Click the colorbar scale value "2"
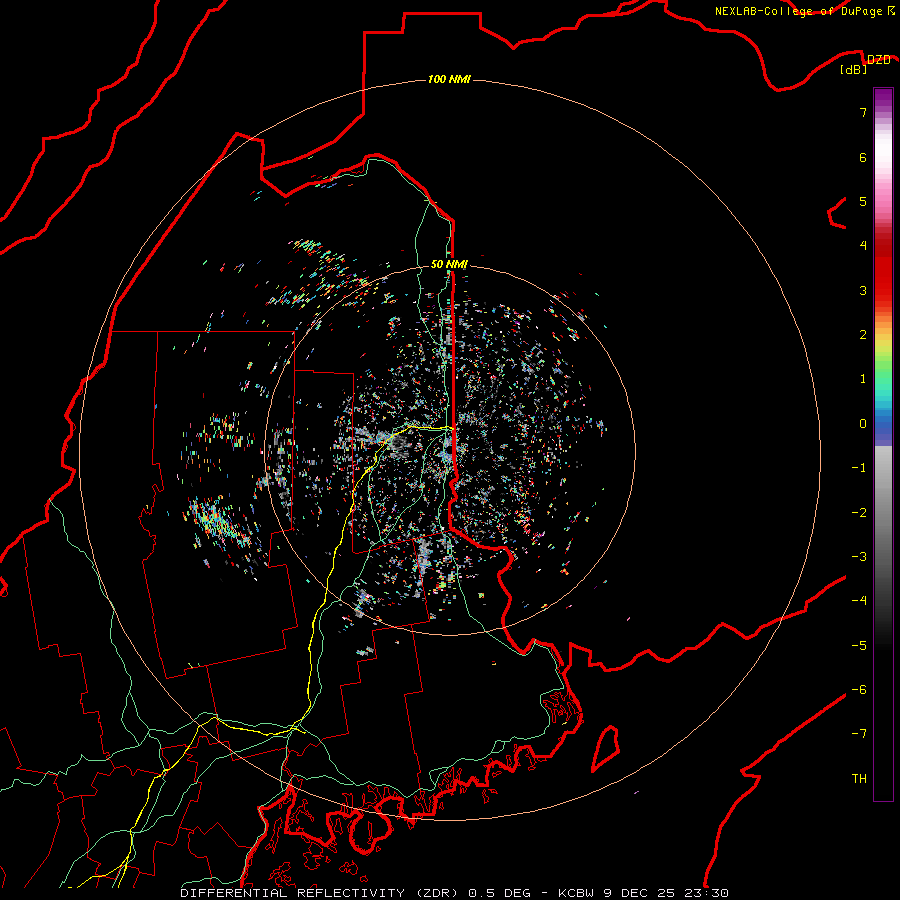This screenshot has height=900, width=900. 863,335
